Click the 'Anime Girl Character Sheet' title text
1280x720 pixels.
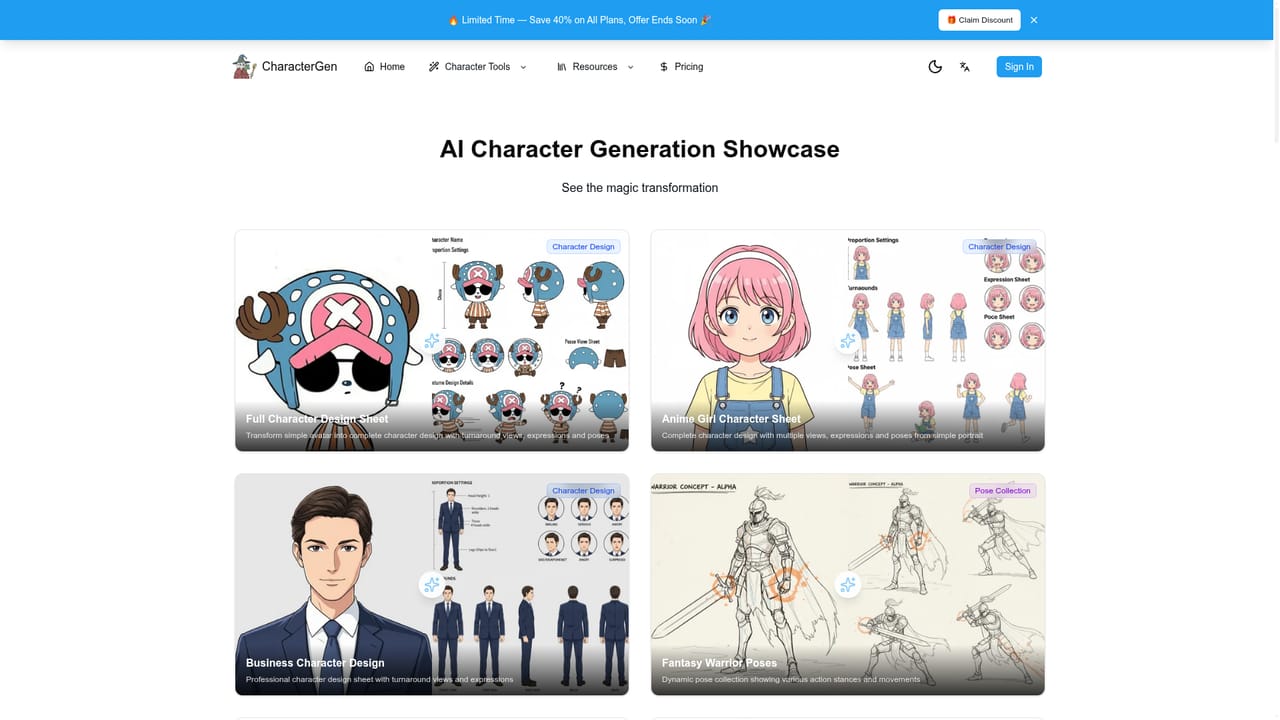[731, 419]
